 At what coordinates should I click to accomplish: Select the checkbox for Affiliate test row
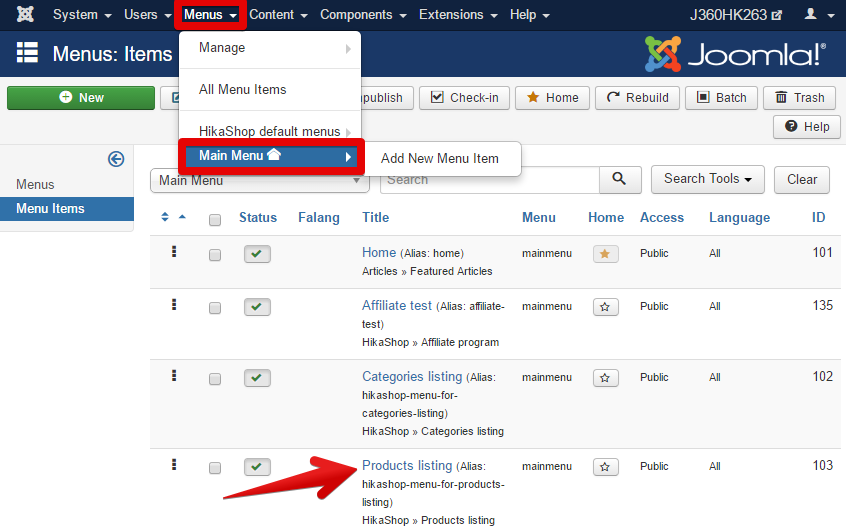(215, 308)
